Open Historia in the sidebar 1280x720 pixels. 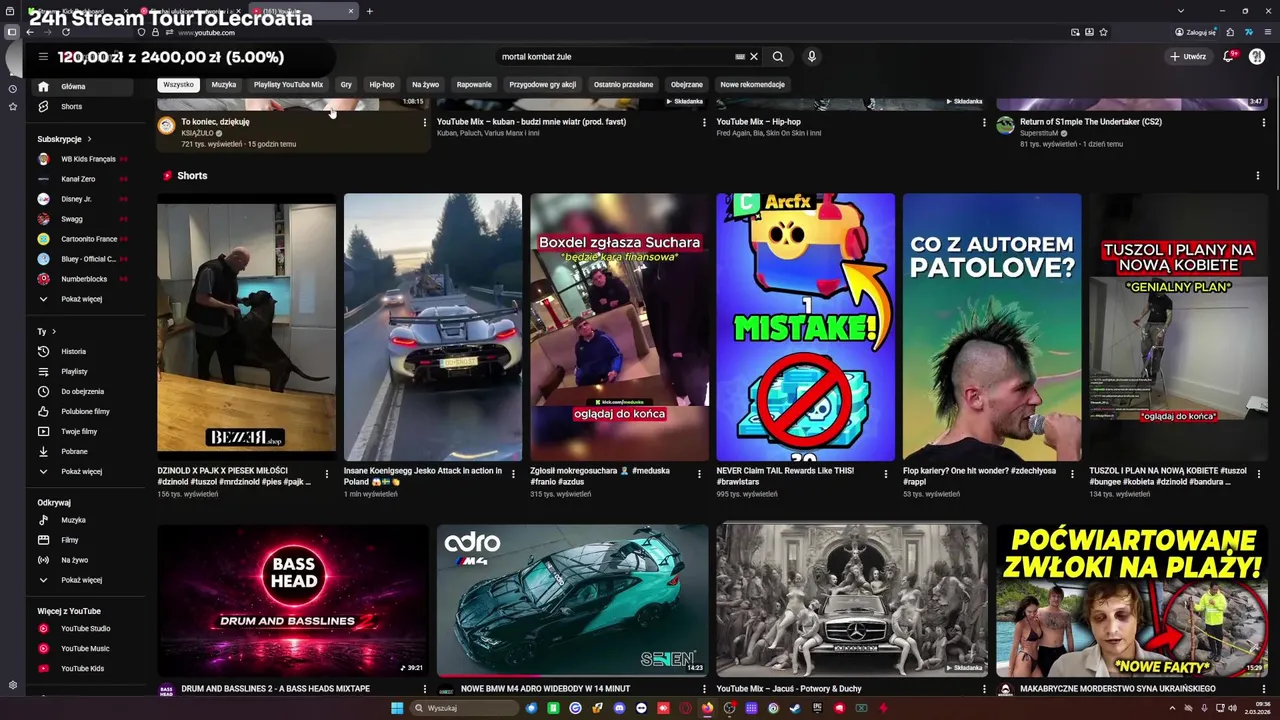pyautogui.click(x=84, y=352)
